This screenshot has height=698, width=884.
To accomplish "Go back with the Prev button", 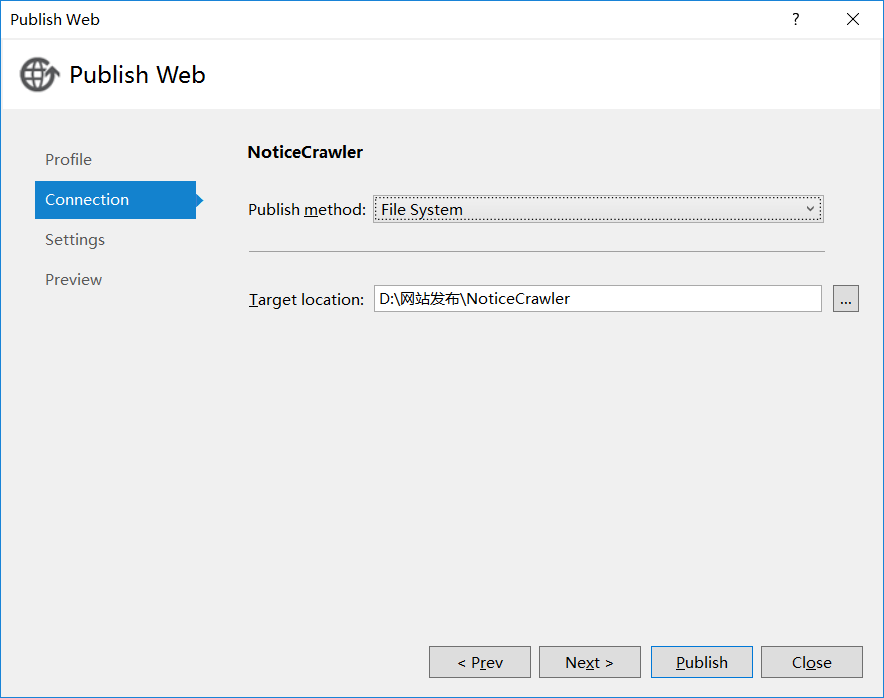I will (x=480, y=662).
